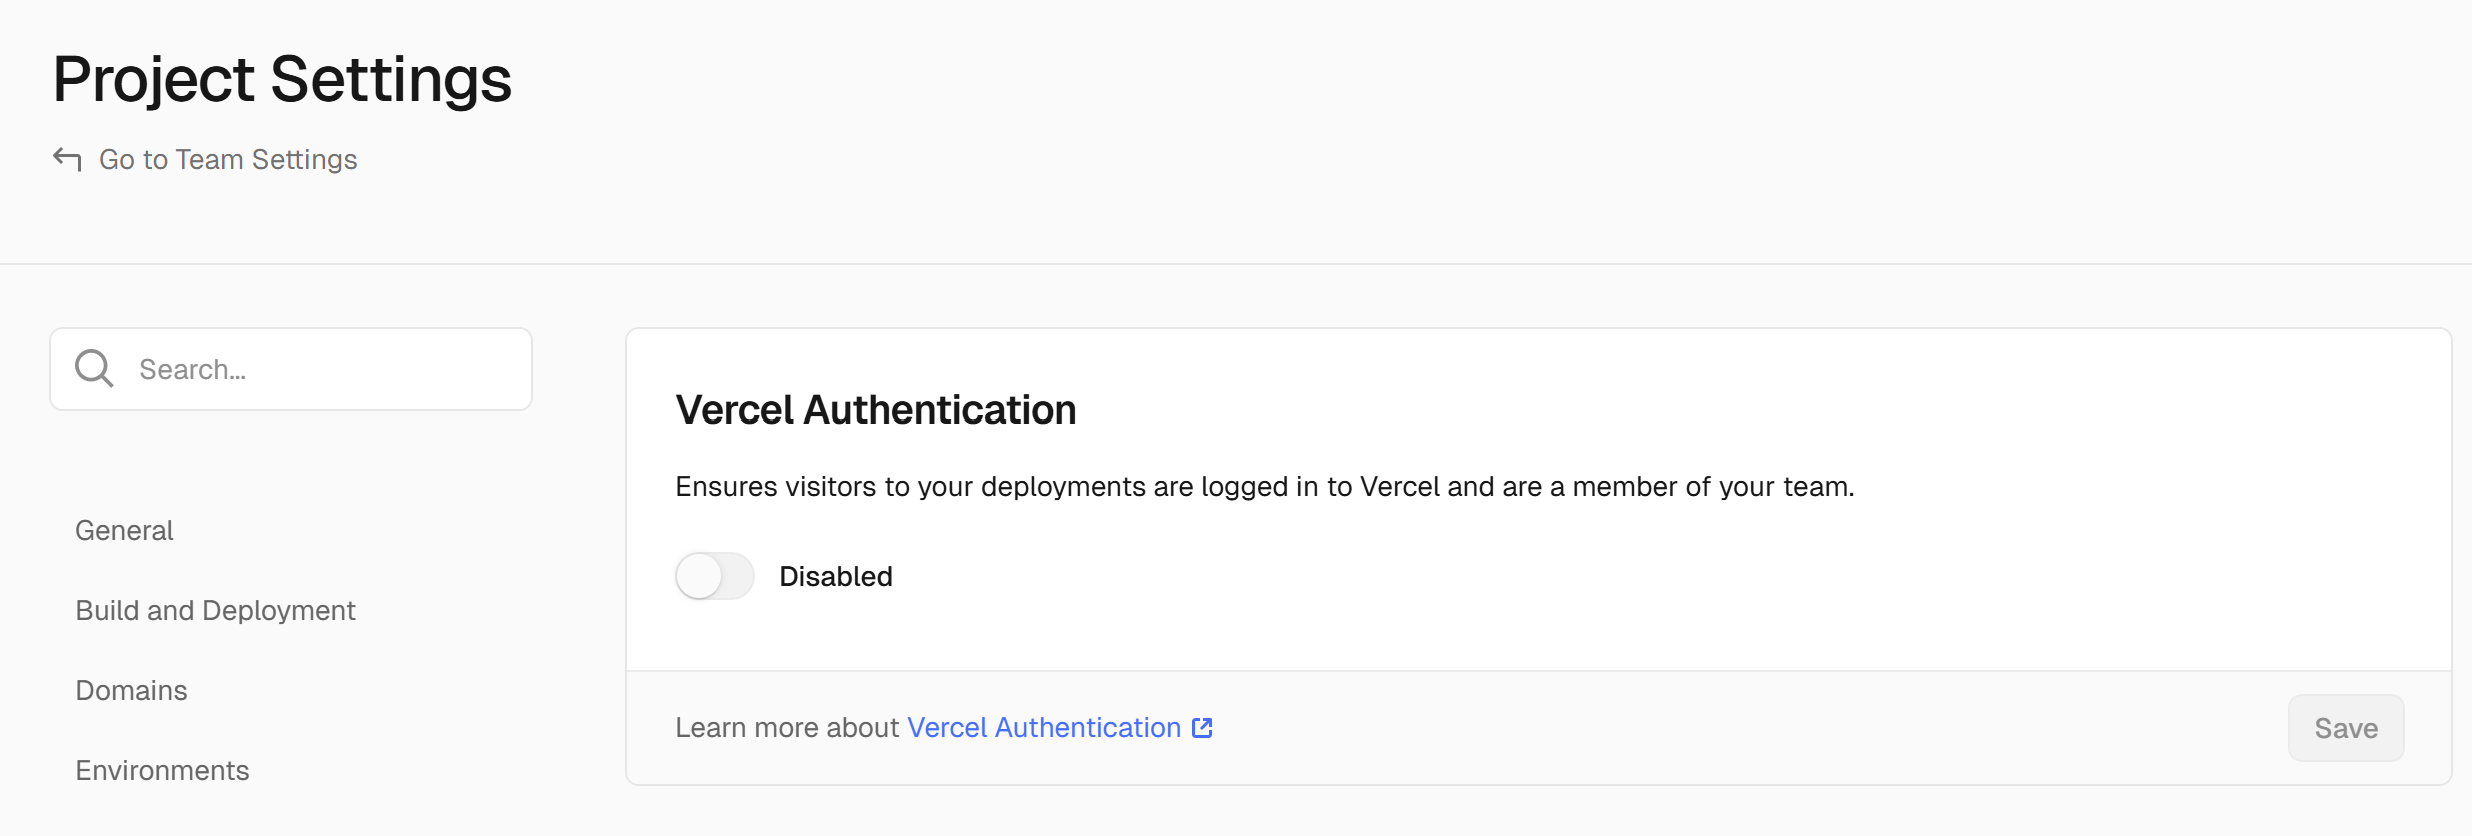Click the card footer area beside Save
The height and width of the screenshot is (836, 2472).
[x=1750, y=728]
